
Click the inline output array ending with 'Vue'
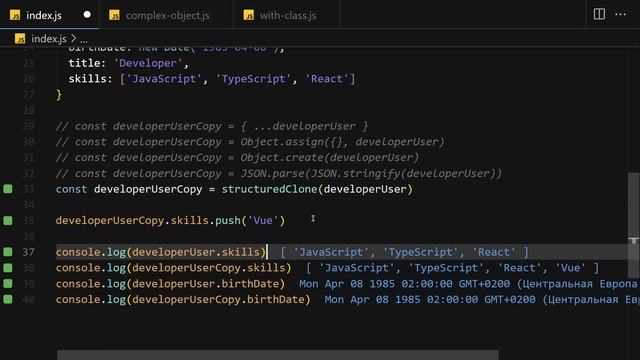[x=452, y=268]
